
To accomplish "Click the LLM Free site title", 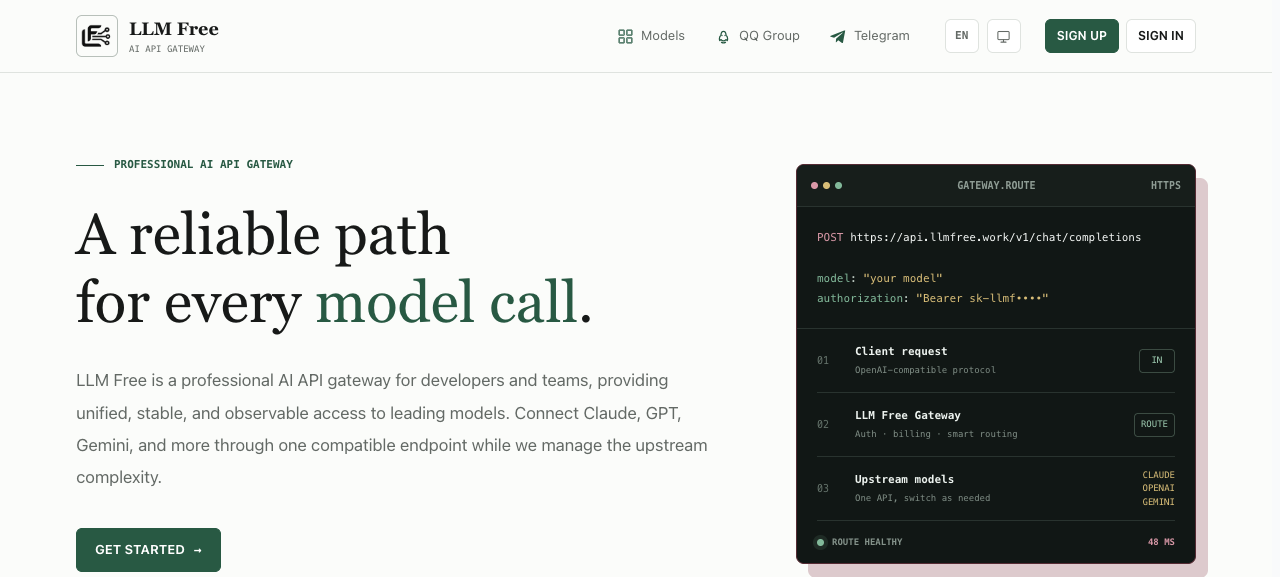I will [174, 29].
